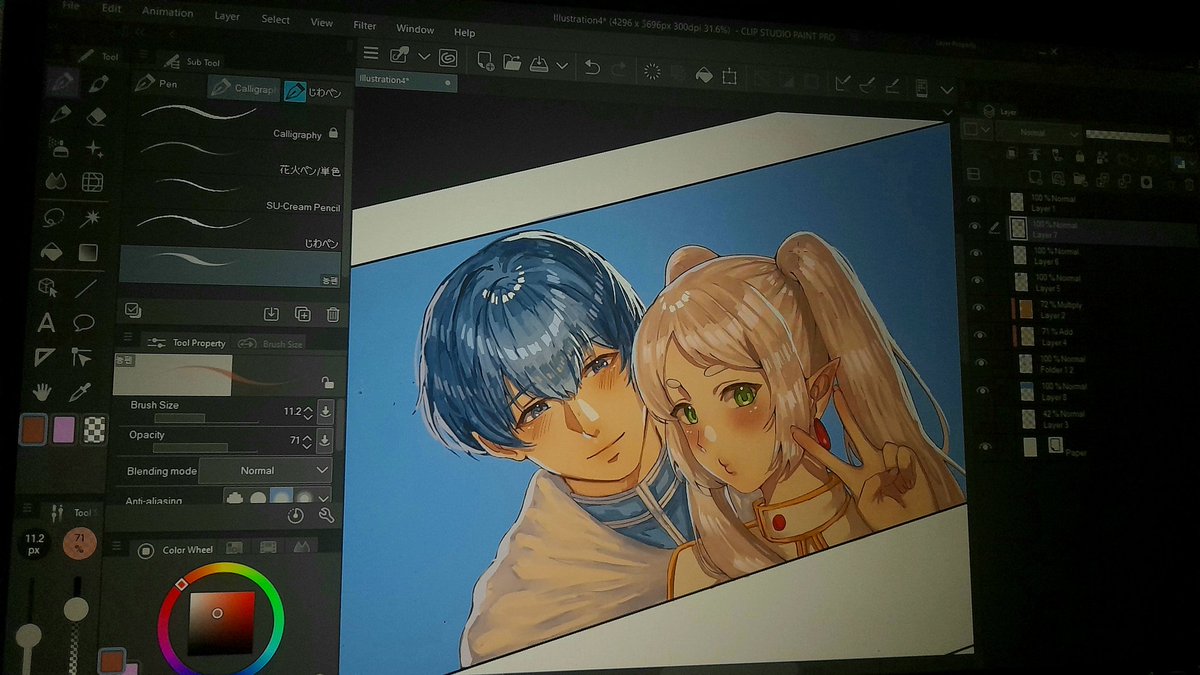The height and width of the screenshot is (675, 1200).
Task: Open the layer blend mode Normal dropdown
Action: [1037, 133]
